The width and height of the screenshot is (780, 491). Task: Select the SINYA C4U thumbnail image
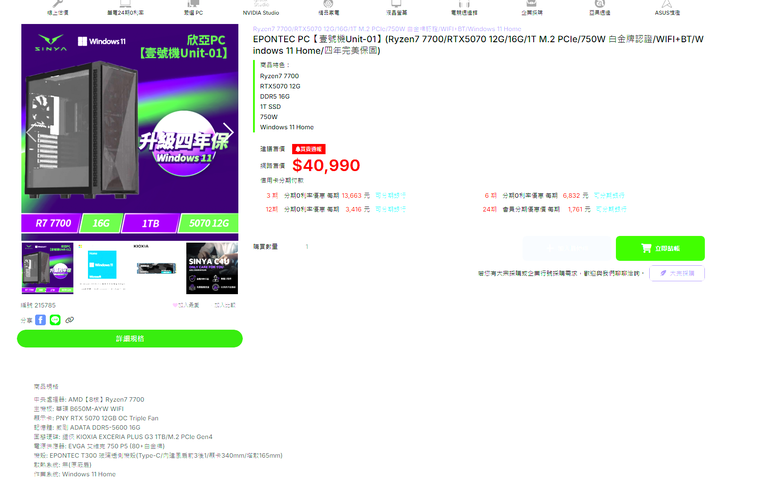pyautogui.click(x=212, y=268)
